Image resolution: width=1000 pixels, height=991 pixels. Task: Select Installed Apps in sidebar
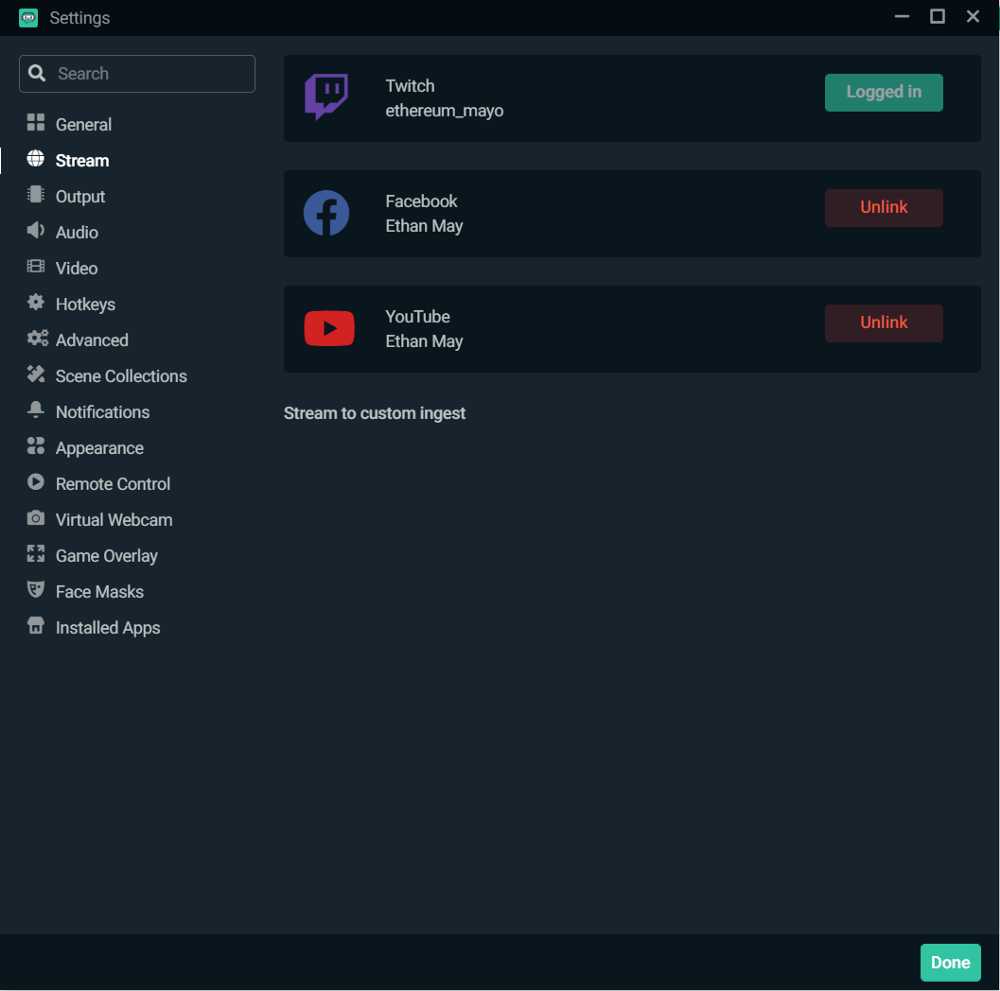(x=108, y=628)
